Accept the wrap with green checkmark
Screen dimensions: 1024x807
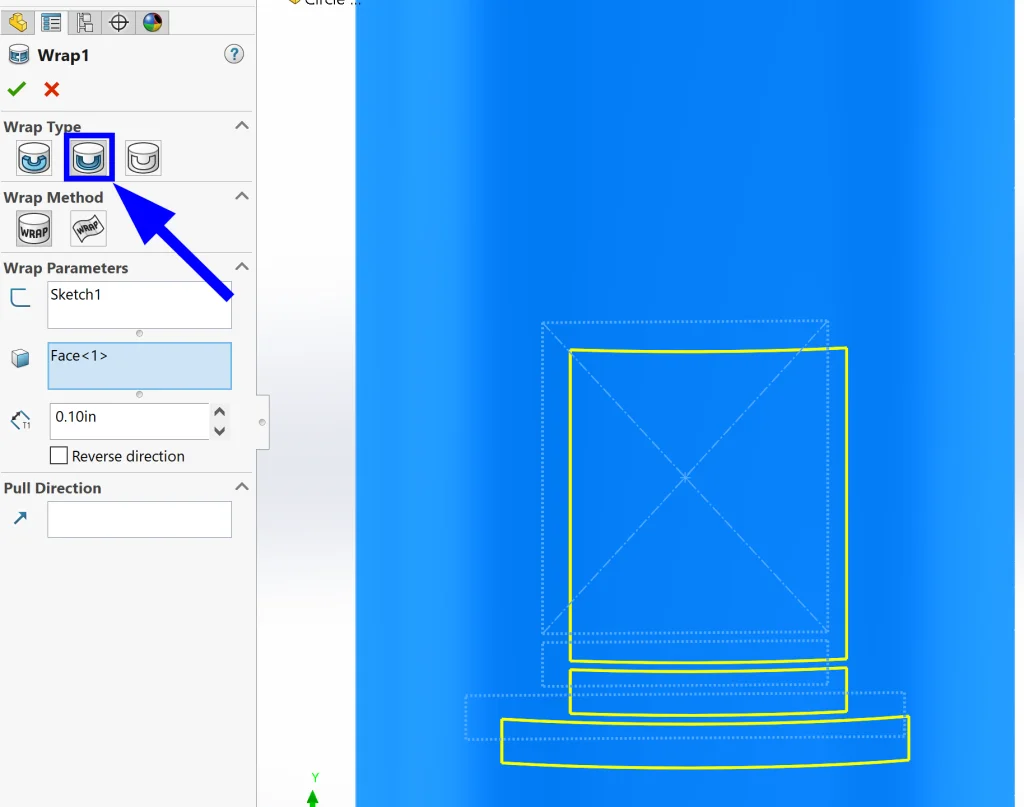point(17,89)
